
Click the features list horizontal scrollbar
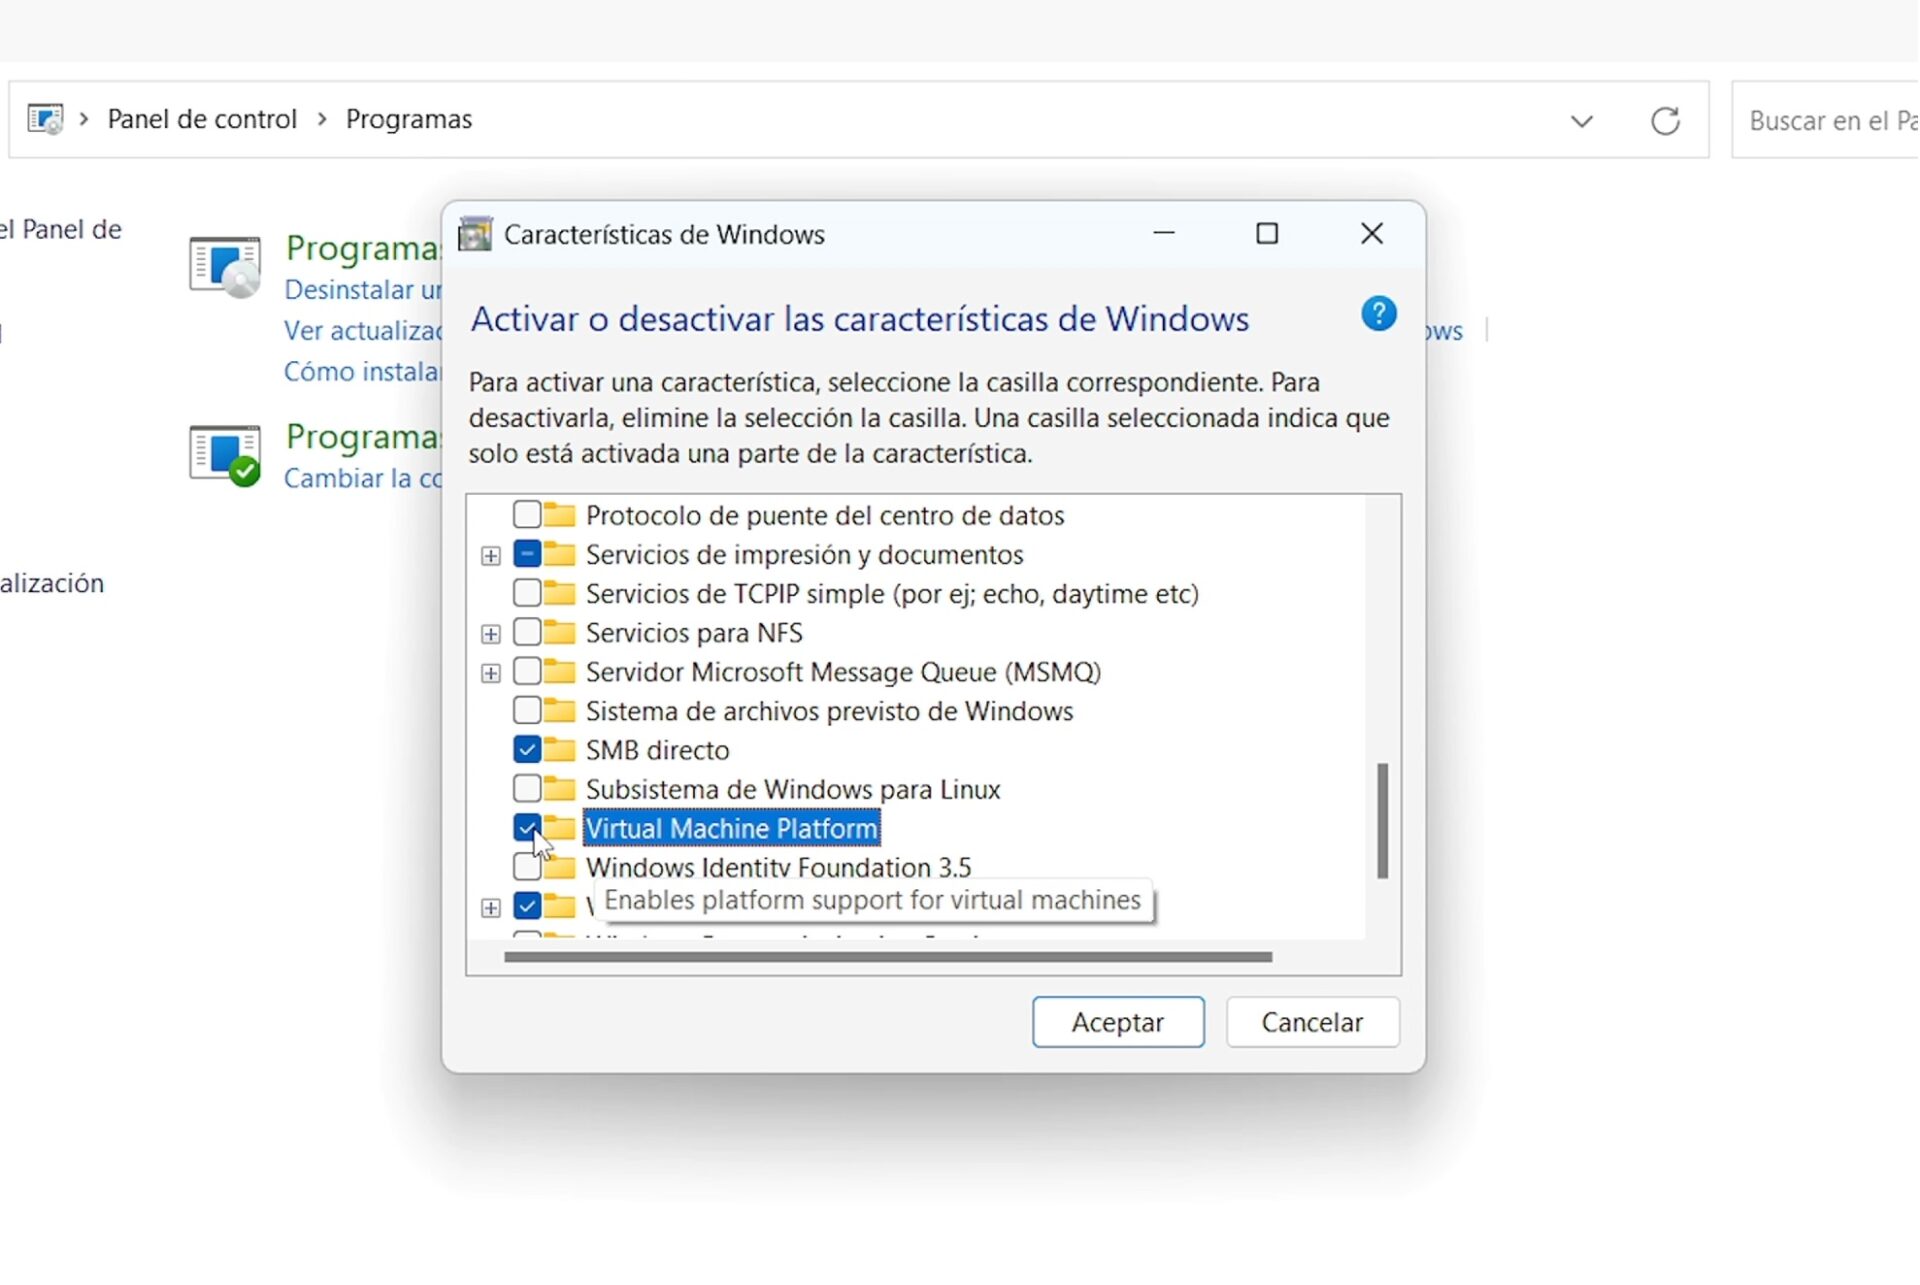coord(888,957)
